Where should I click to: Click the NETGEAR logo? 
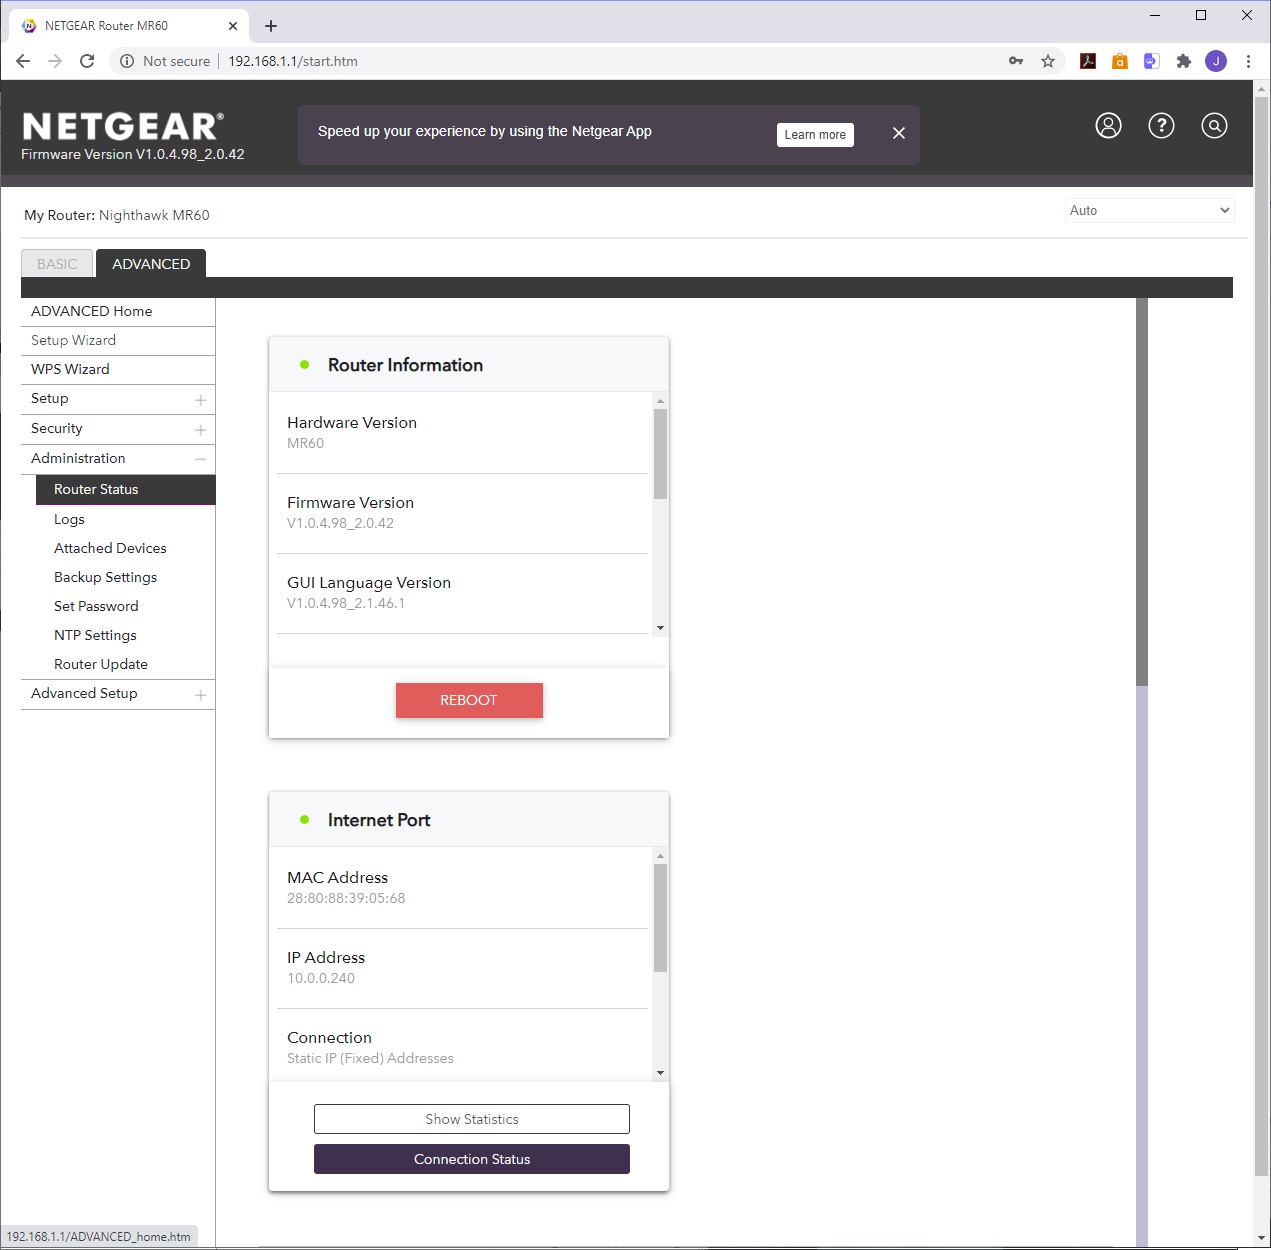coord(123,127)
